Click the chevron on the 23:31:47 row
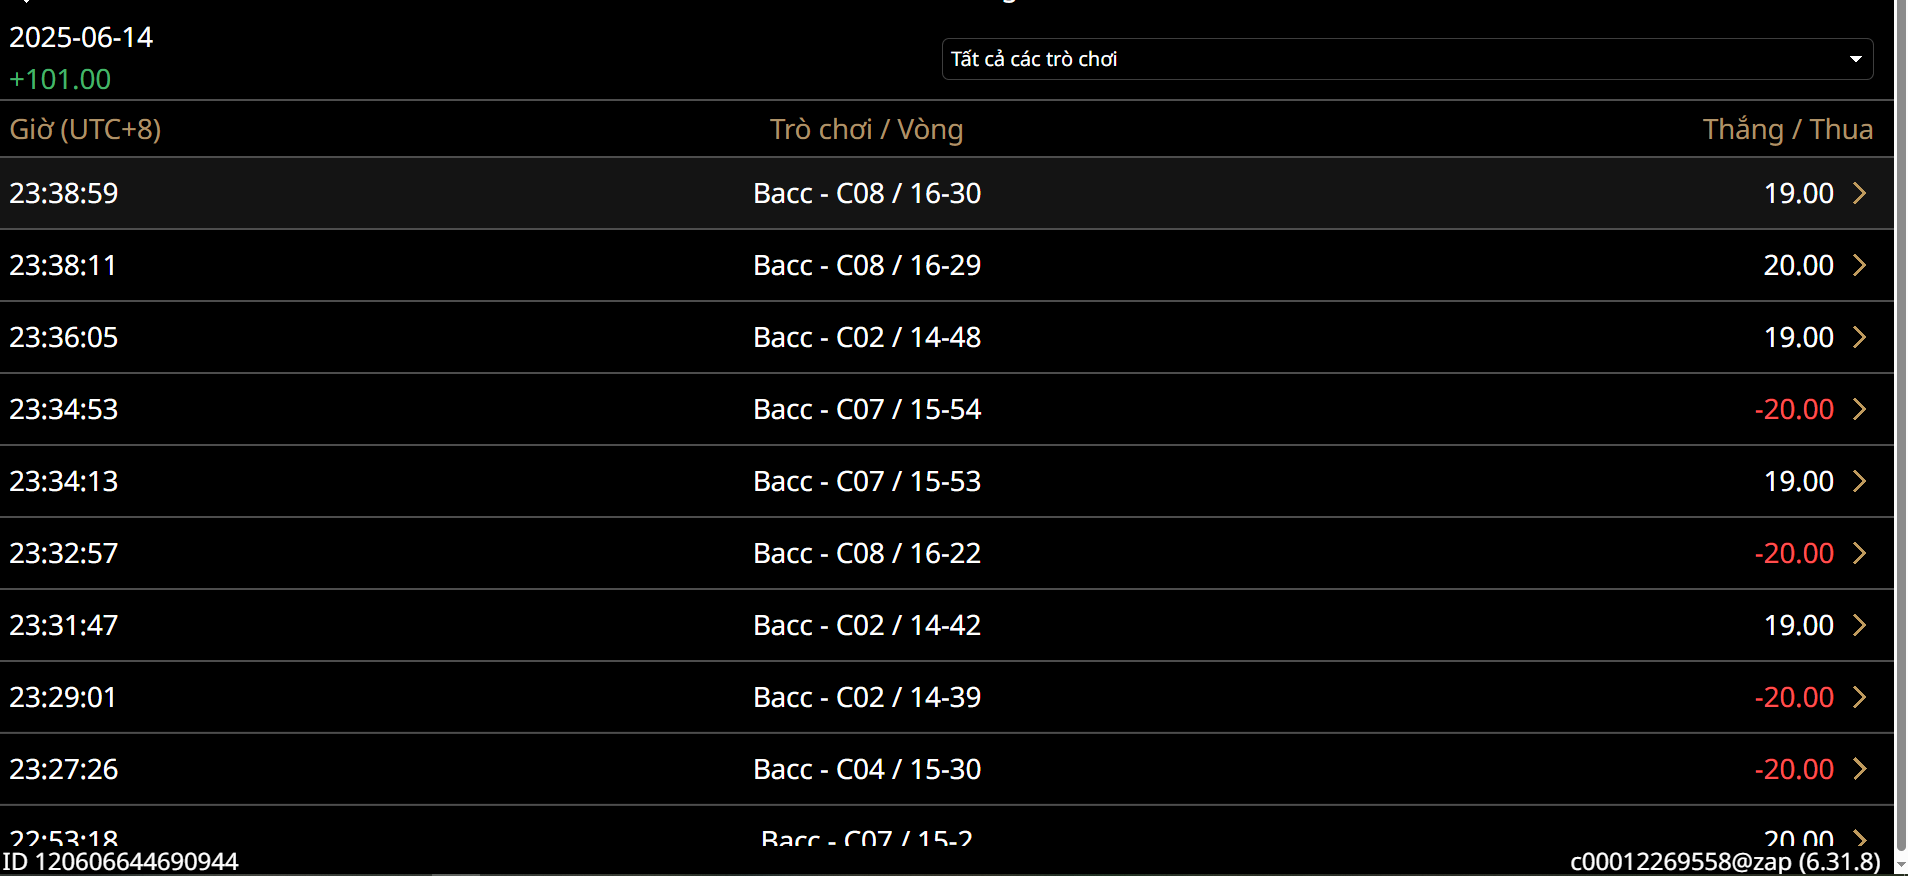This screenshot has height=876, width=1908. 1859,625
